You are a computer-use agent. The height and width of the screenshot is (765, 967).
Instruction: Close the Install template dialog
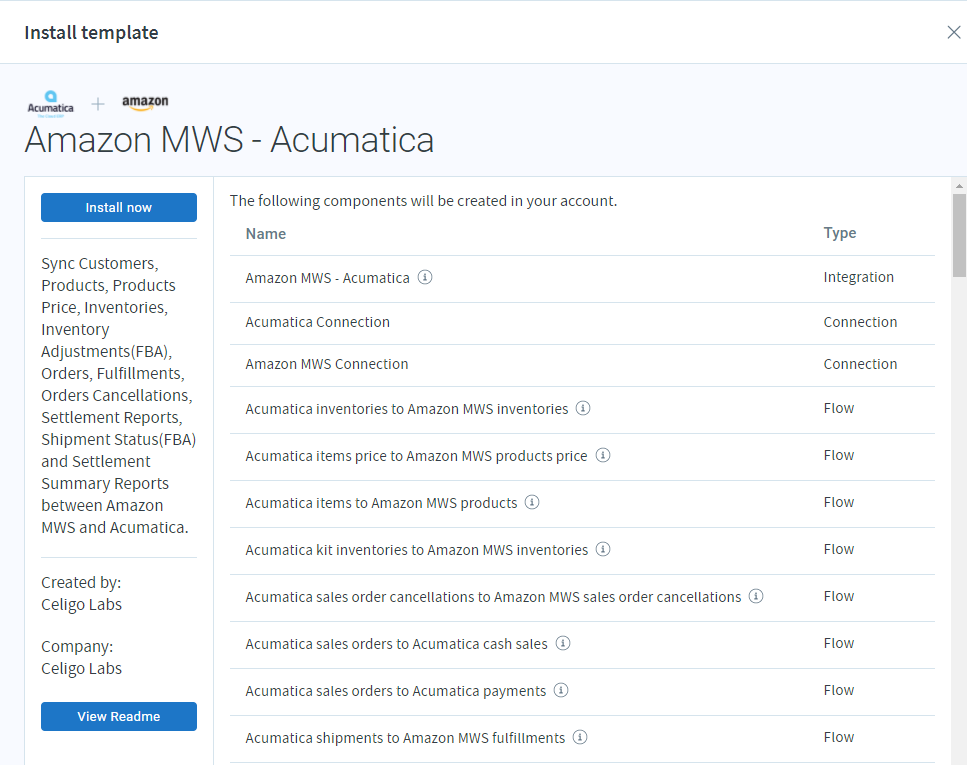click(953, 32)
